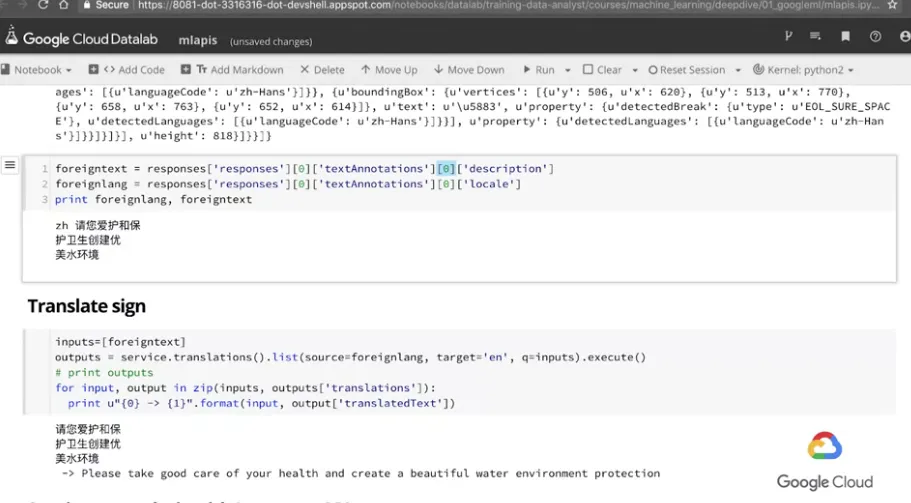Expand the Clear options arrow
This screenshot has width=911, height=503.
click(635, 70)
